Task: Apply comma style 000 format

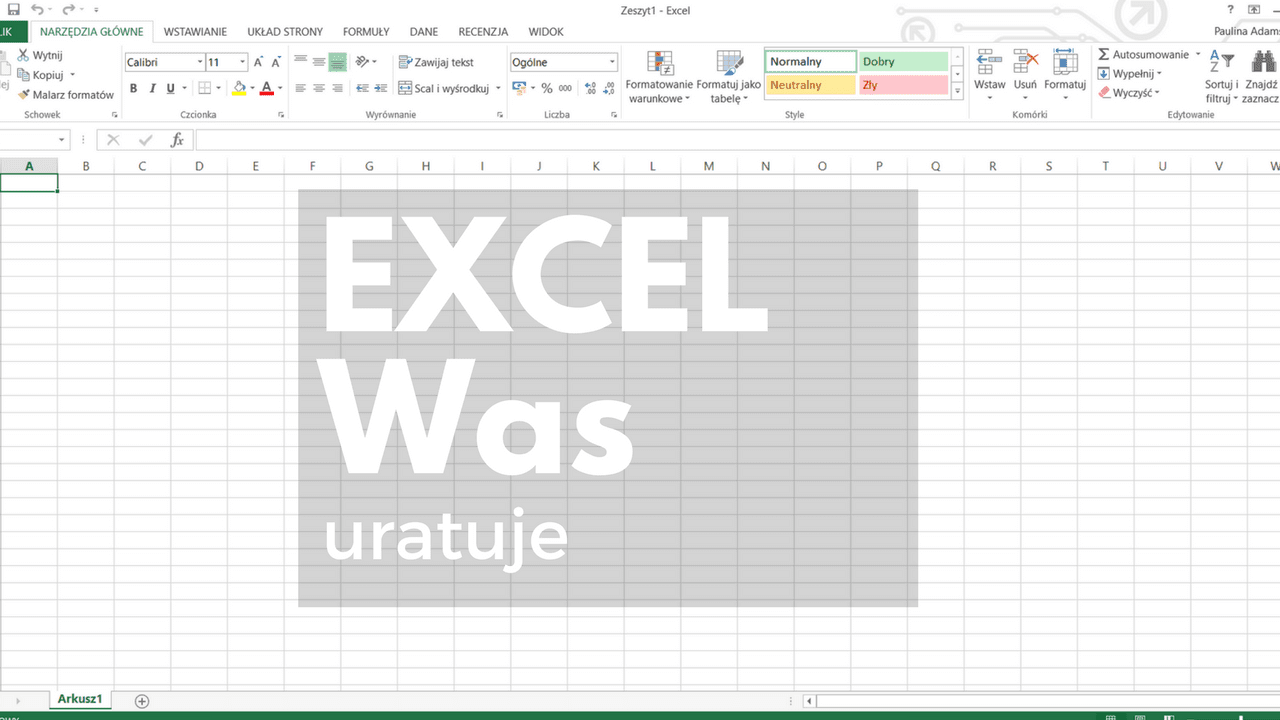Action: tap(566, 88)
